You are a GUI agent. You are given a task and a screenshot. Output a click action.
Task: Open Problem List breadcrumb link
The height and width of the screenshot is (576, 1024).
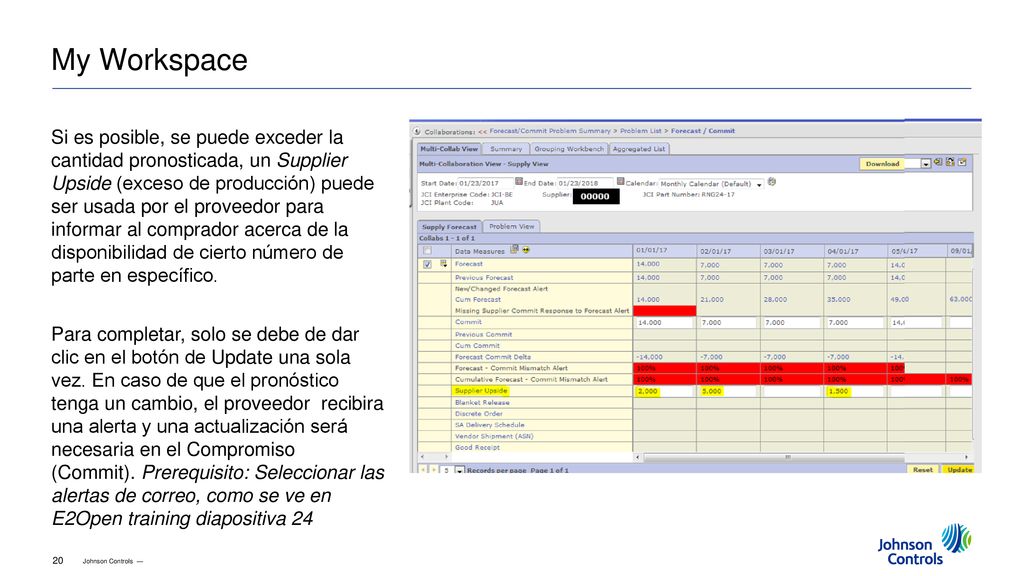640,131
